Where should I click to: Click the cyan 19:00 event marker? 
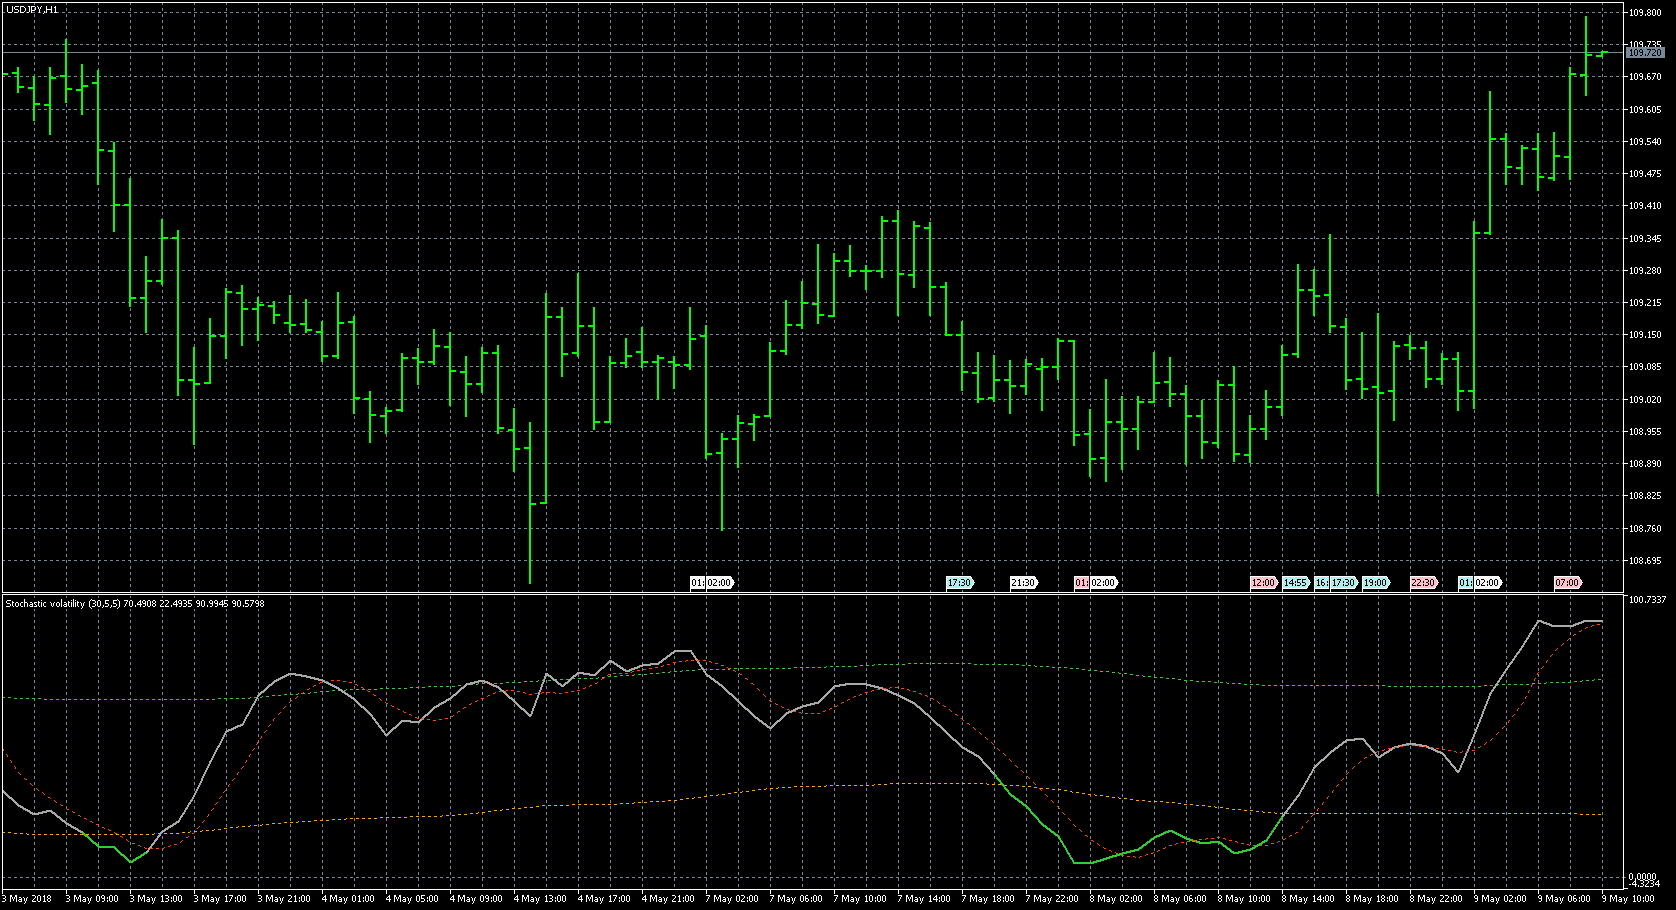tap(1376, 582)
